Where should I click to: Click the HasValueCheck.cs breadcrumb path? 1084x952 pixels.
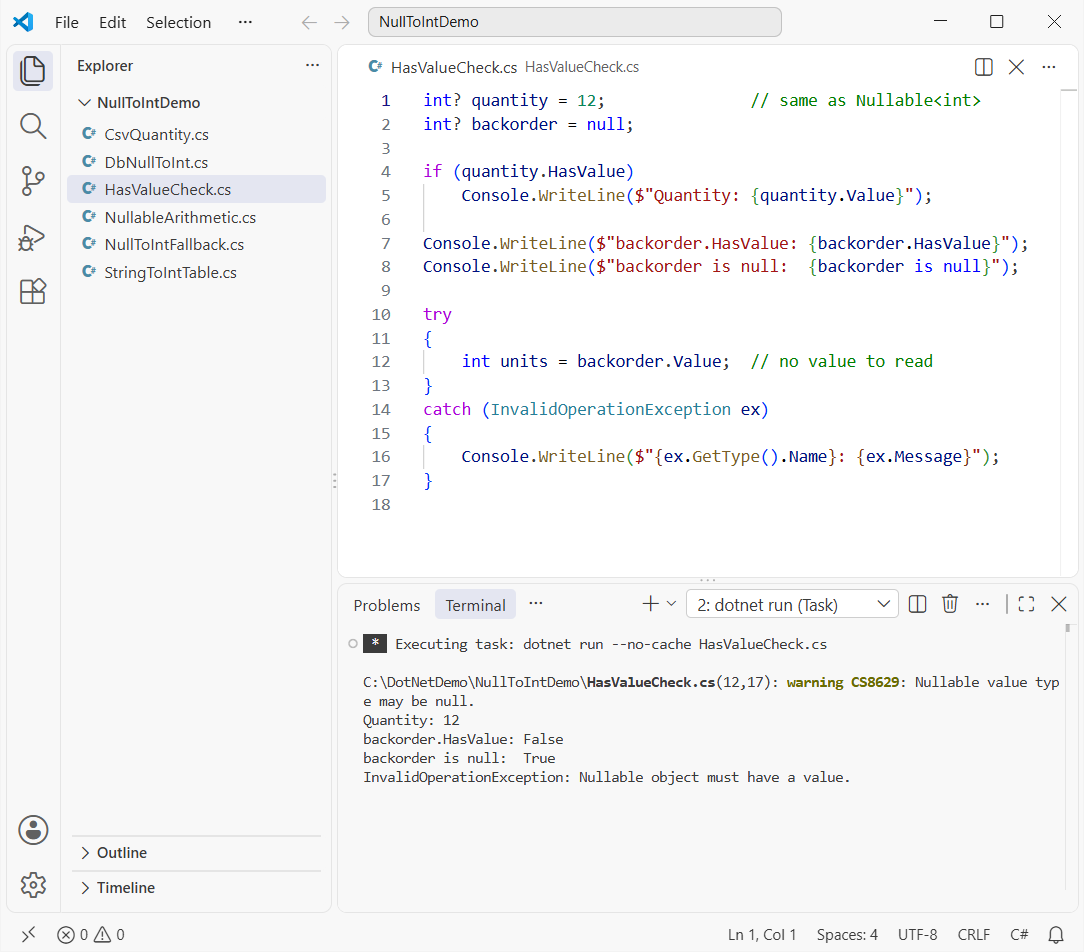(x=582, y=67)
